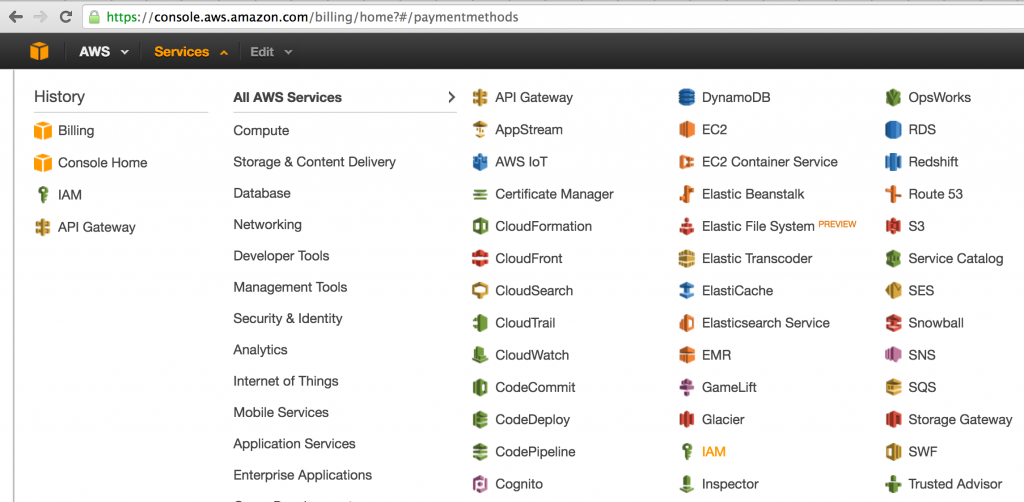Screen dimensions: 1024x502
Task: Click the DynamoDB icon
Action: tap(687, 98)
